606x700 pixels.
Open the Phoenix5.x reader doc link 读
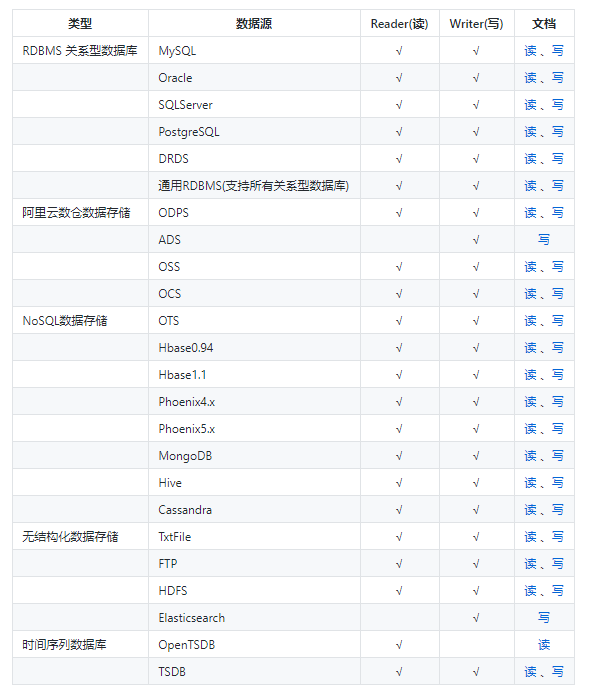(530, 429)
